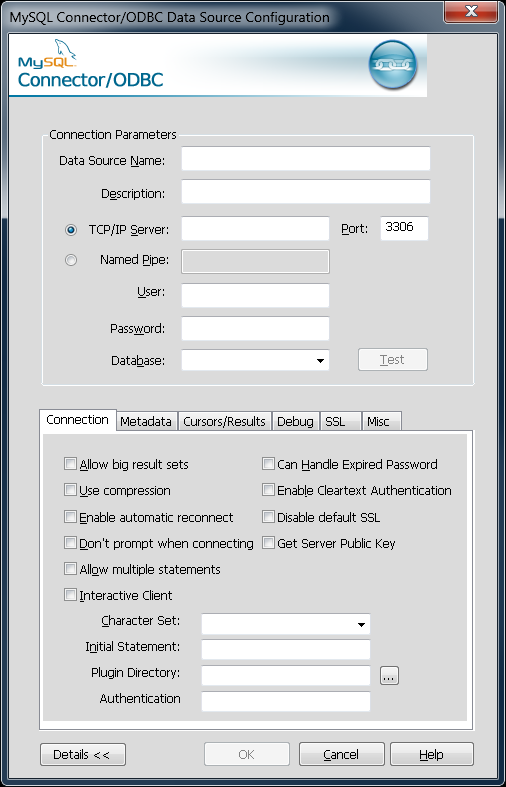Click the Port field showing 3306
The width and height of the screenshot is (506, 787).
tap(404, 228)
